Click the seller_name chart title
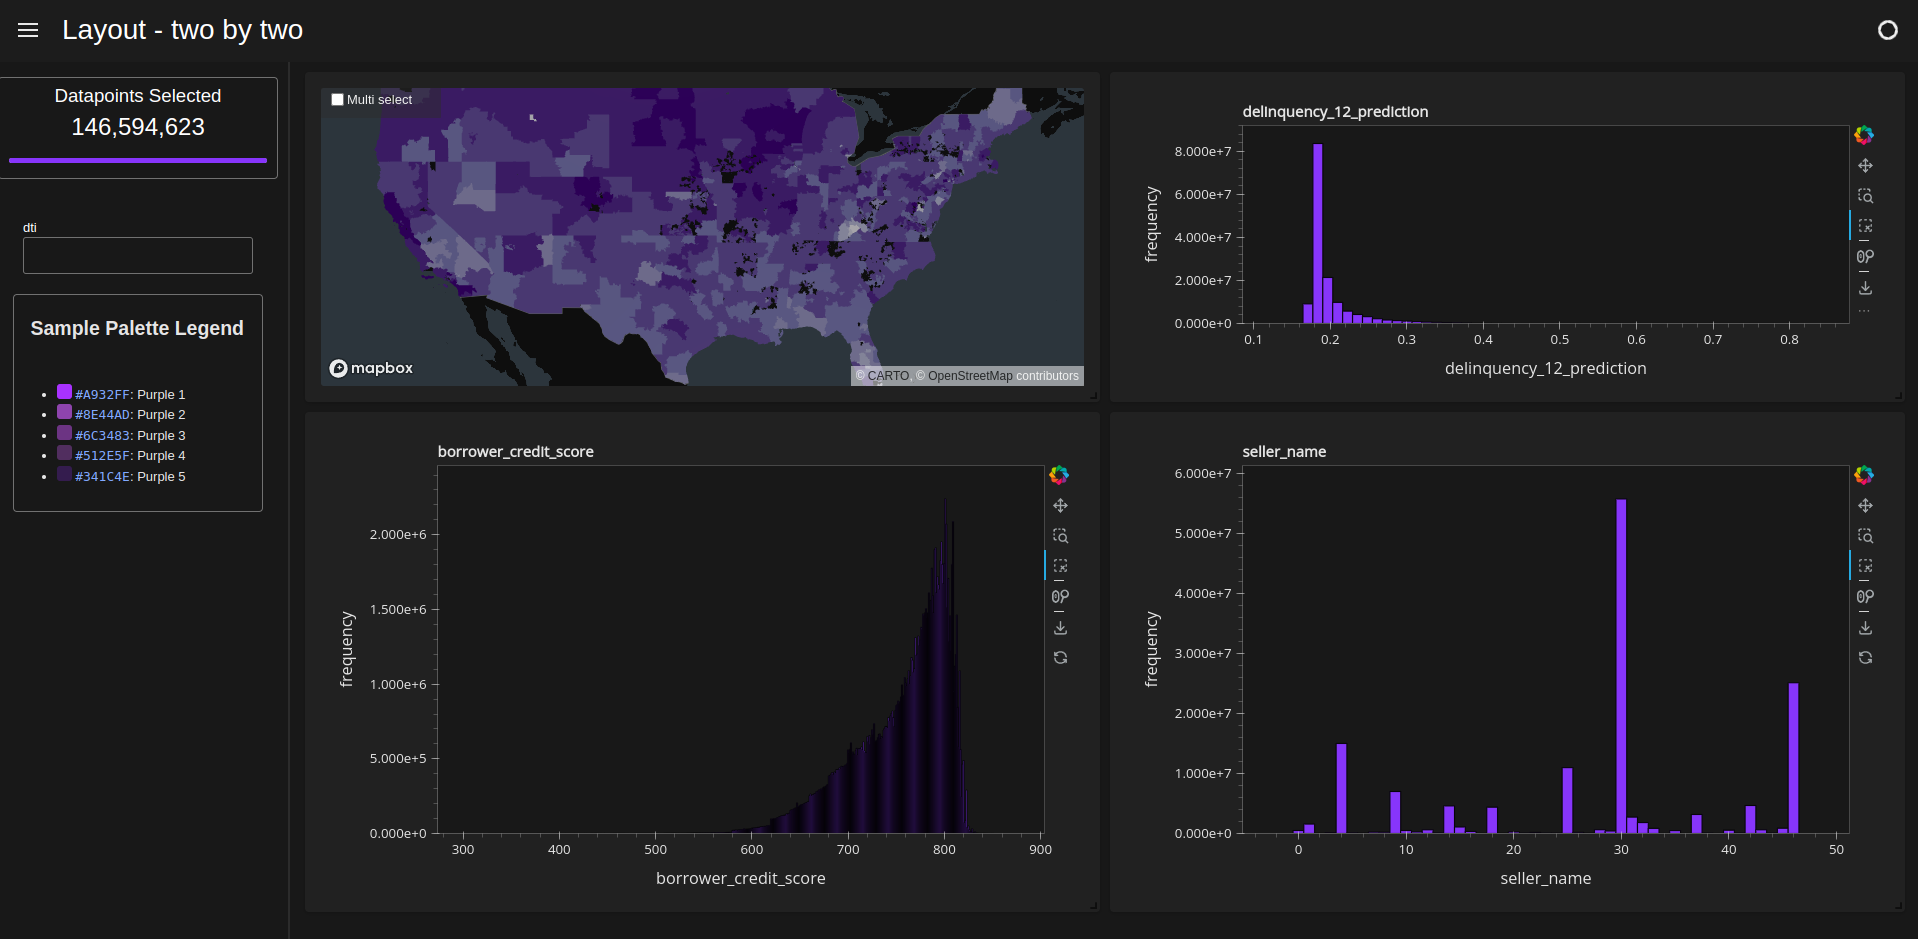The height and width of the screenshot is (939, 1918). [1284, 452]
